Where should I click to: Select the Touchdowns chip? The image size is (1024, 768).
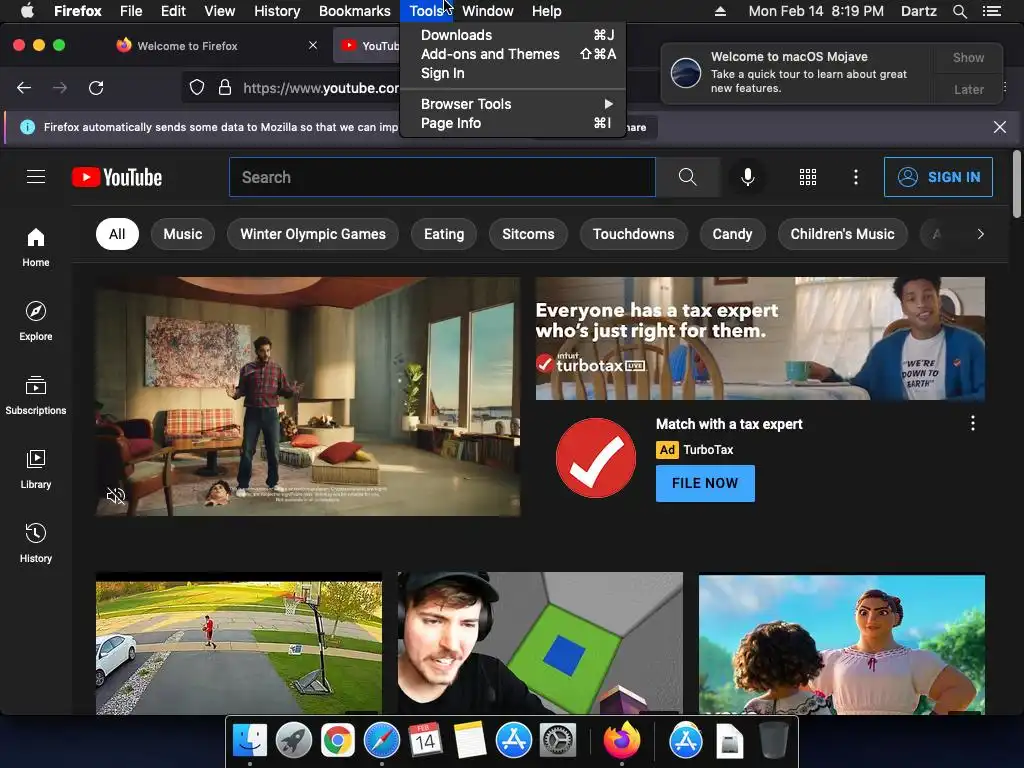633,234
